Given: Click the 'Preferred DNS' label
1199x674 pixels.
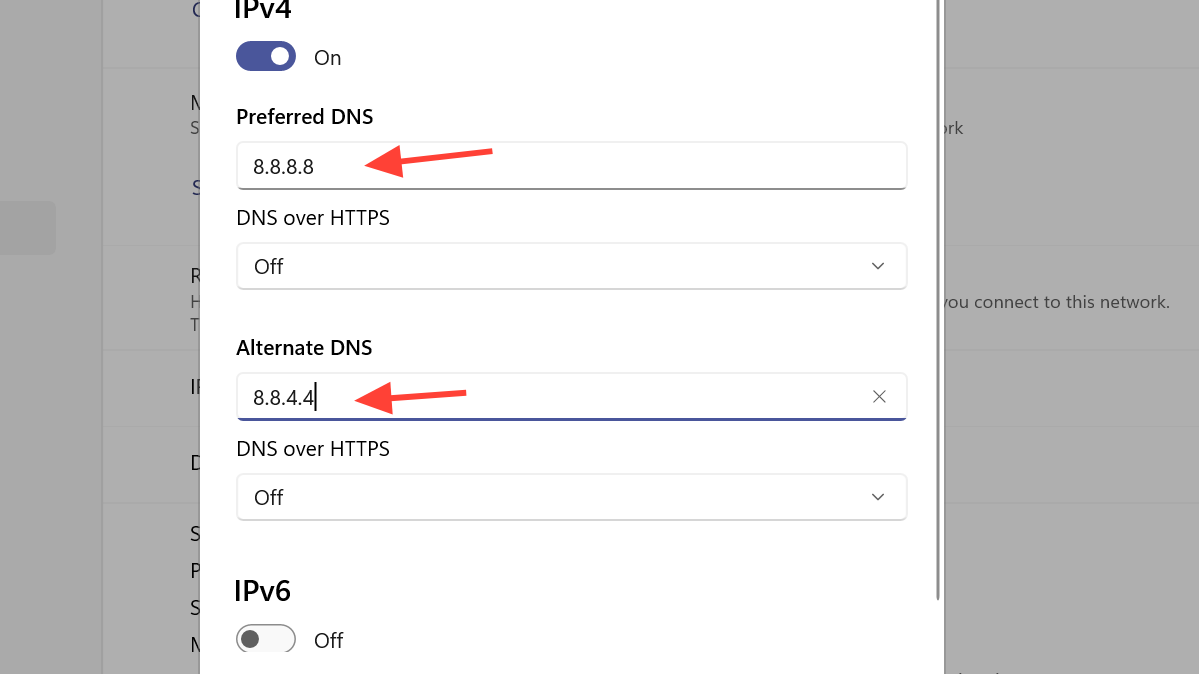Looking at the screenshot, I should pyautogui.click(x=305, y=117).
